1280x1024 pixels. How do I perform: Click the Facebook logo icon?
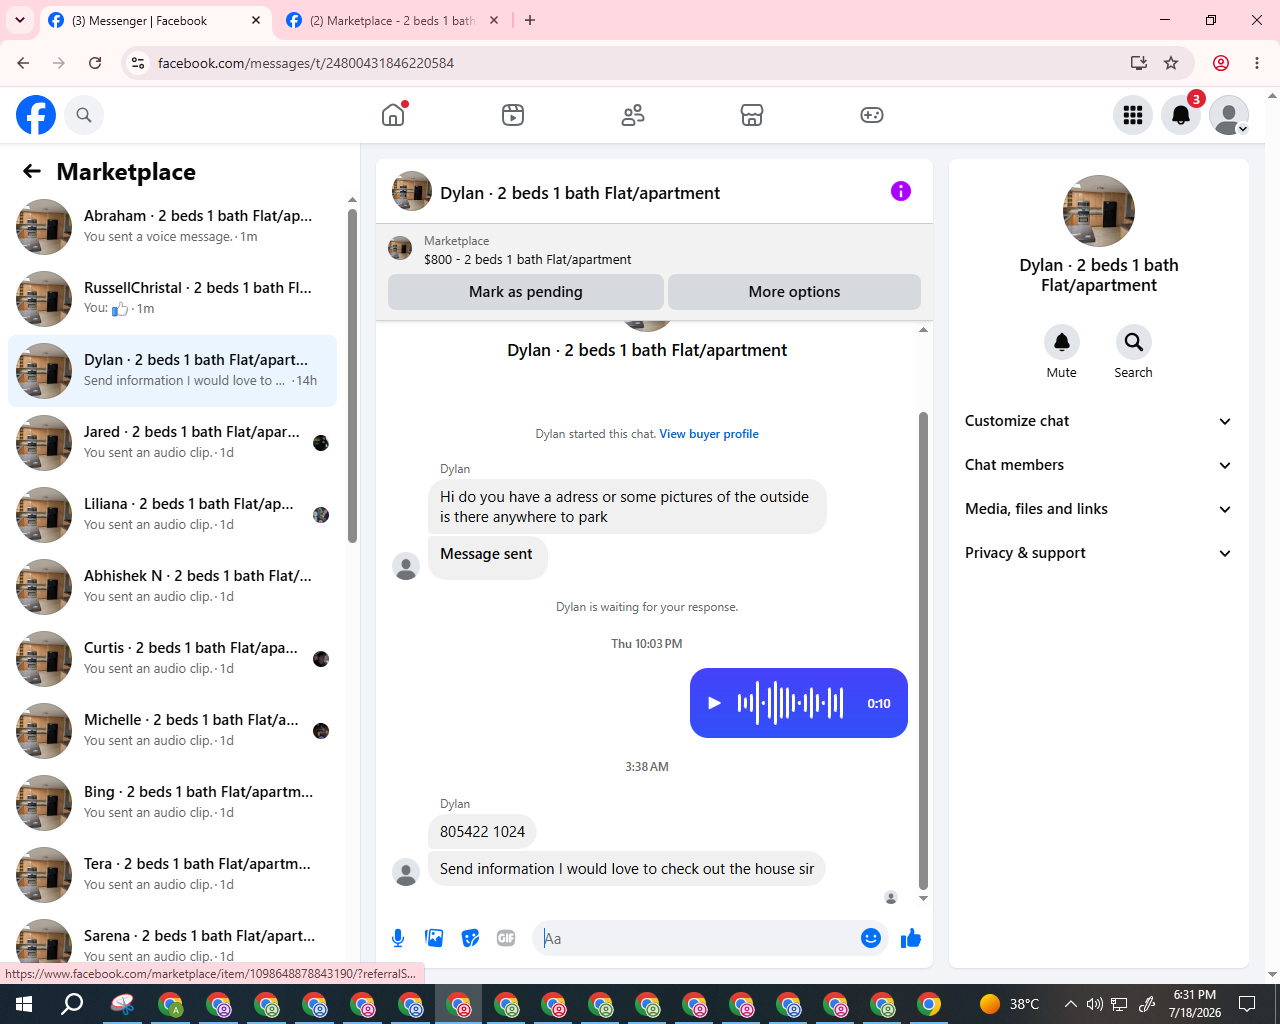tap(36, 115)
